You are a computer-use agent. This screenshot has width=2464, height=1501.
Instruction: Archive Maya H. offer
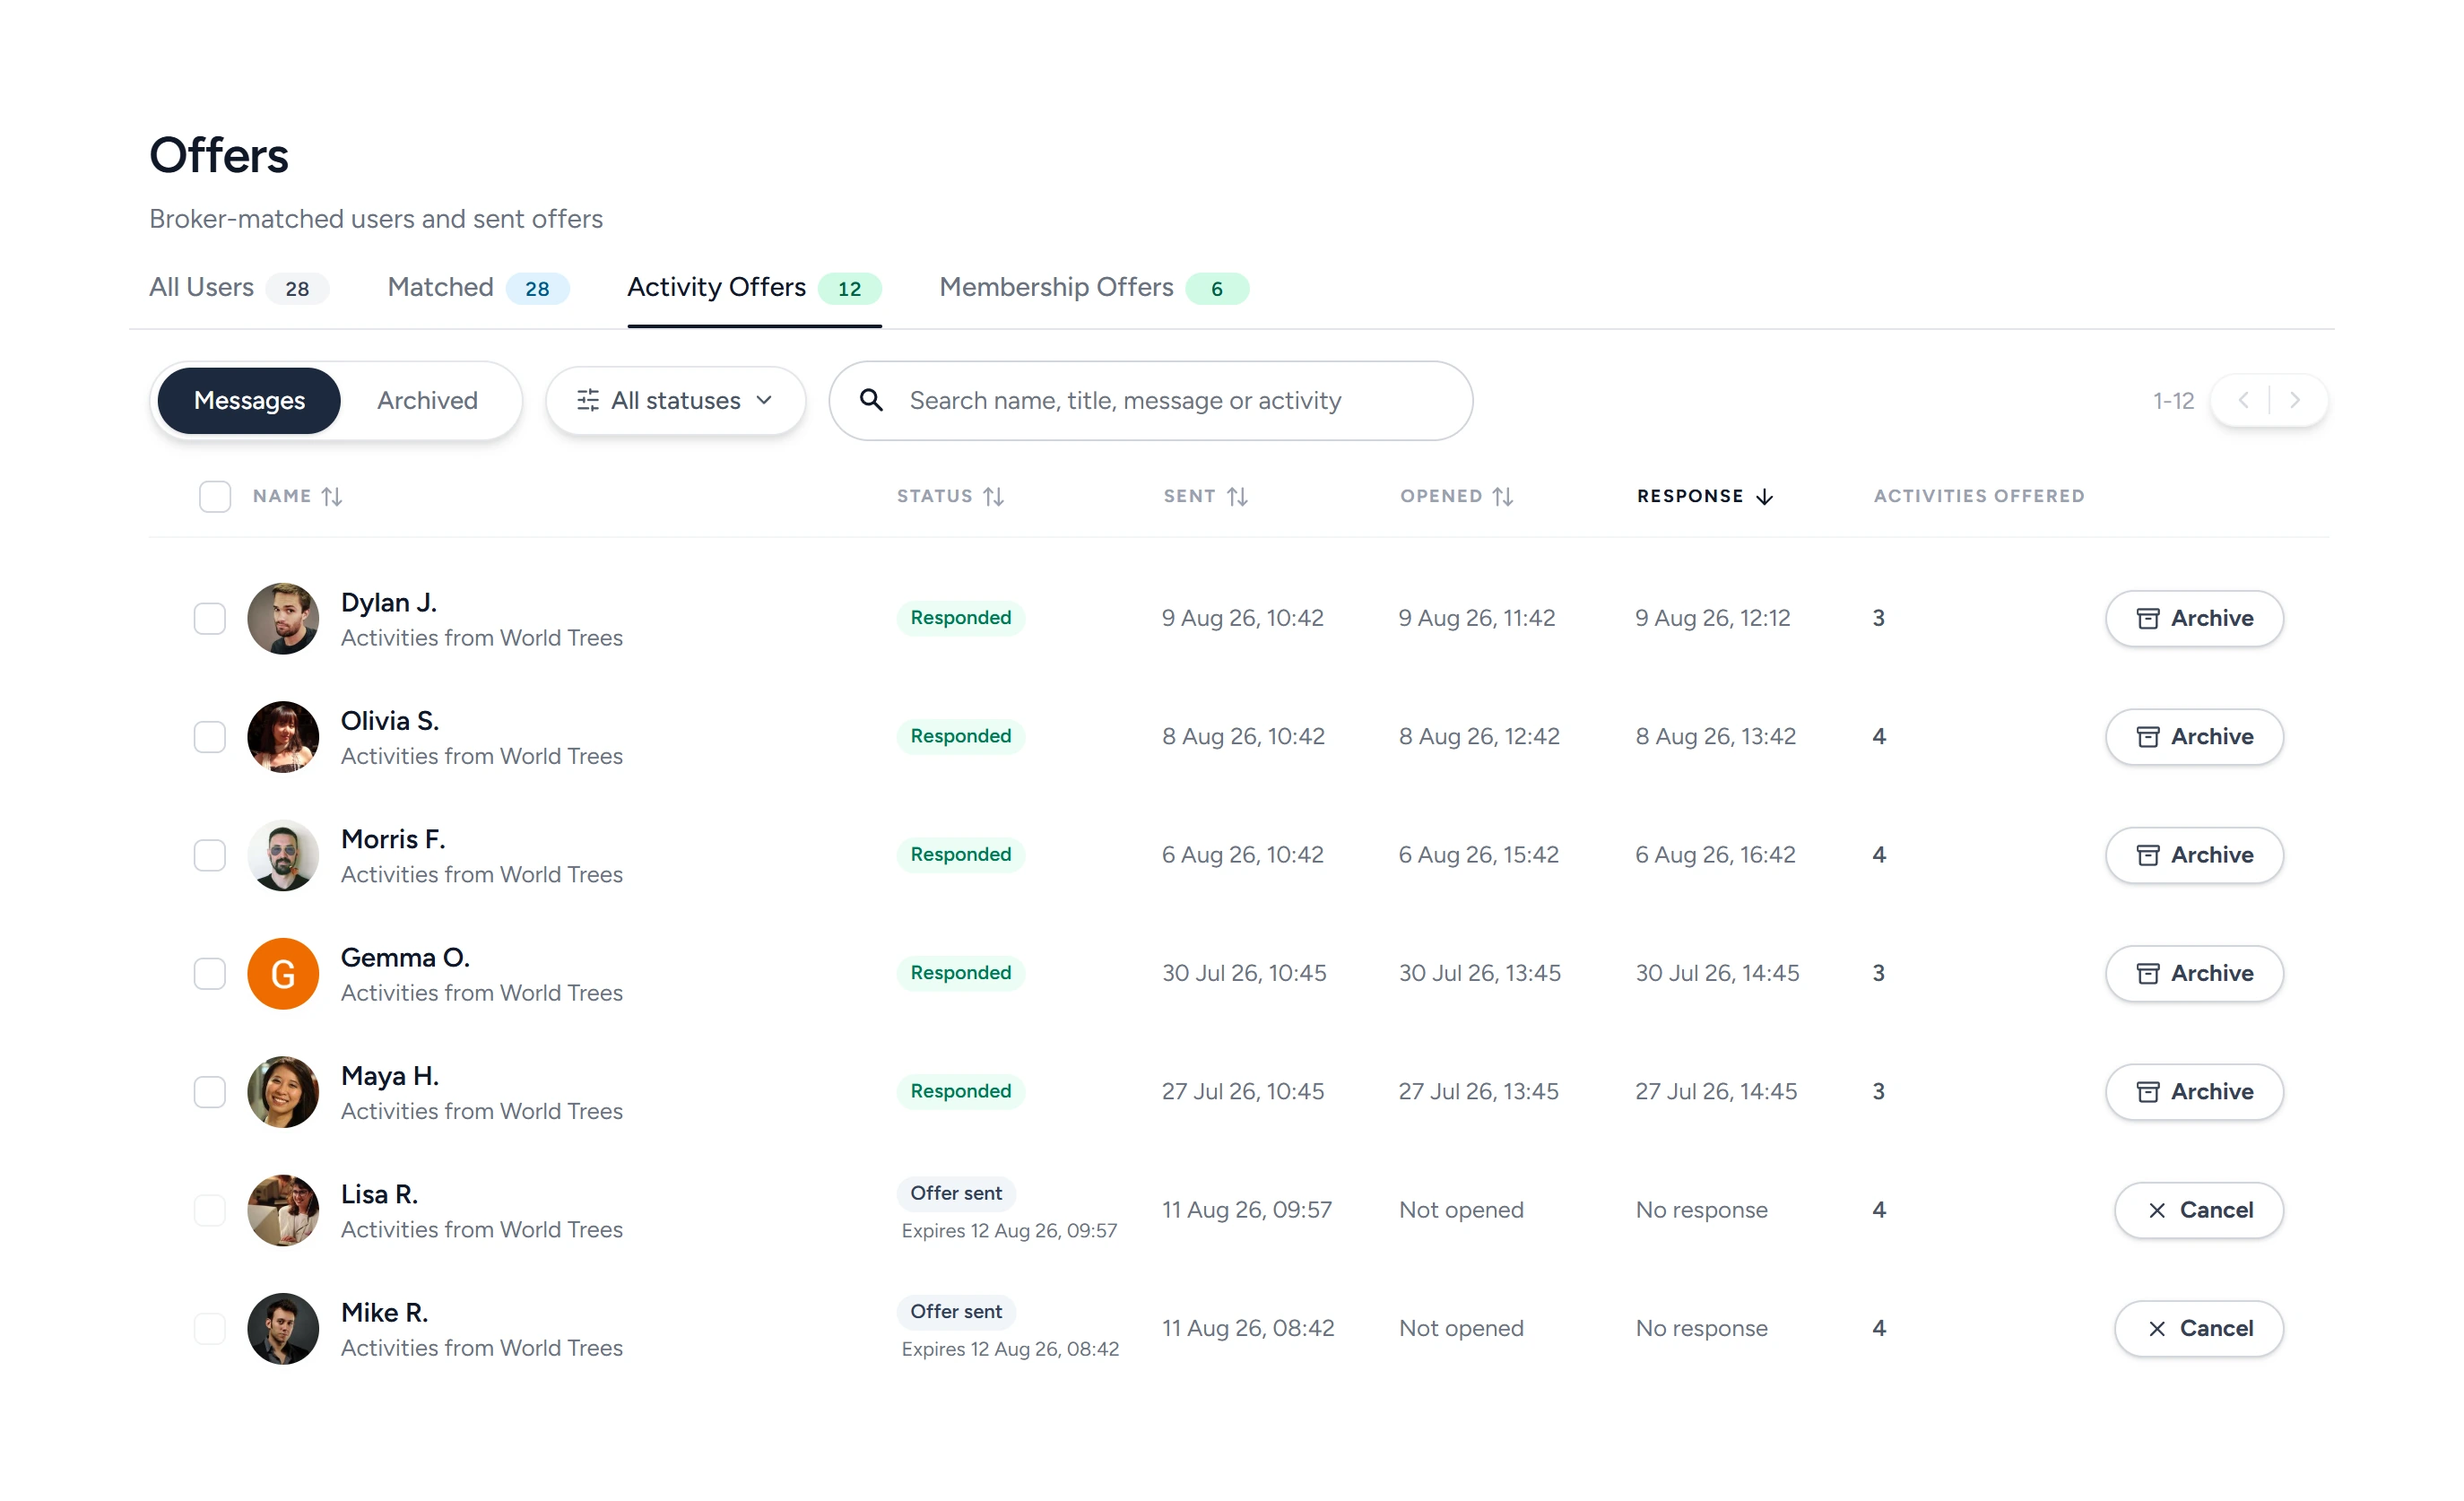point(2194,1091)
